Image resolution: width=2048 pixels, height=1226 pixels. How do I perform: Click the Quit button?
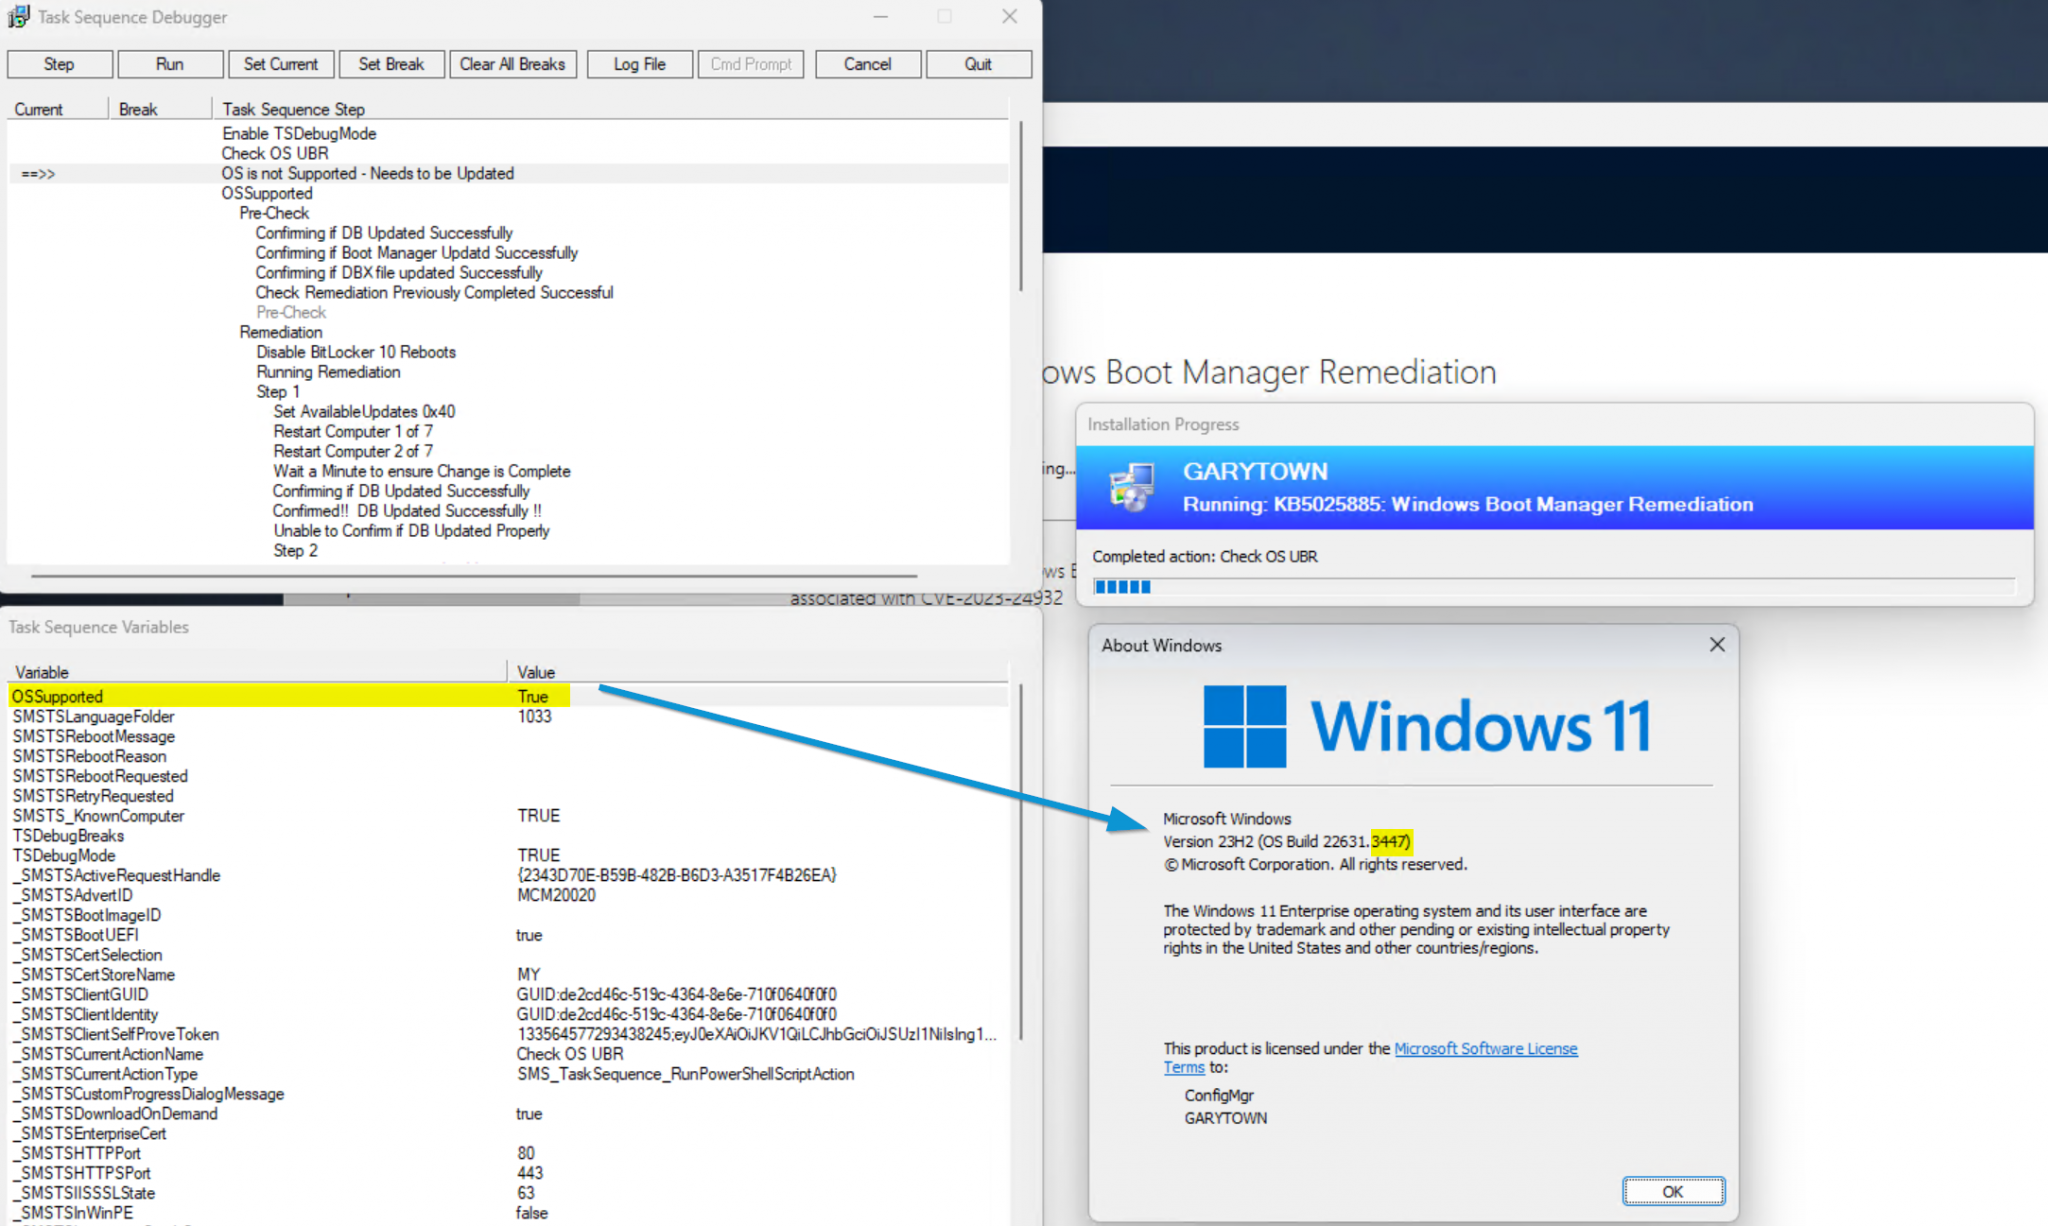978,64
